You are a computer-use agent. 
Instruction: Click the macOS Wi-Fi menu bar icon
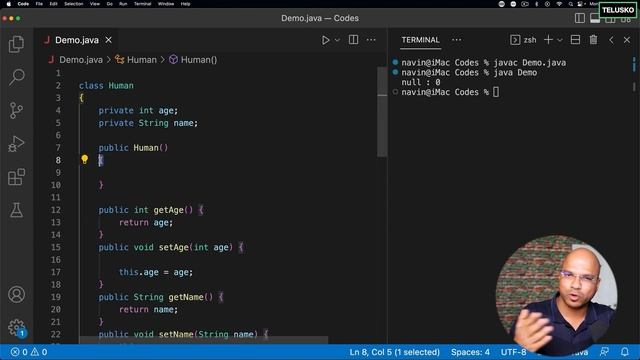559,4
